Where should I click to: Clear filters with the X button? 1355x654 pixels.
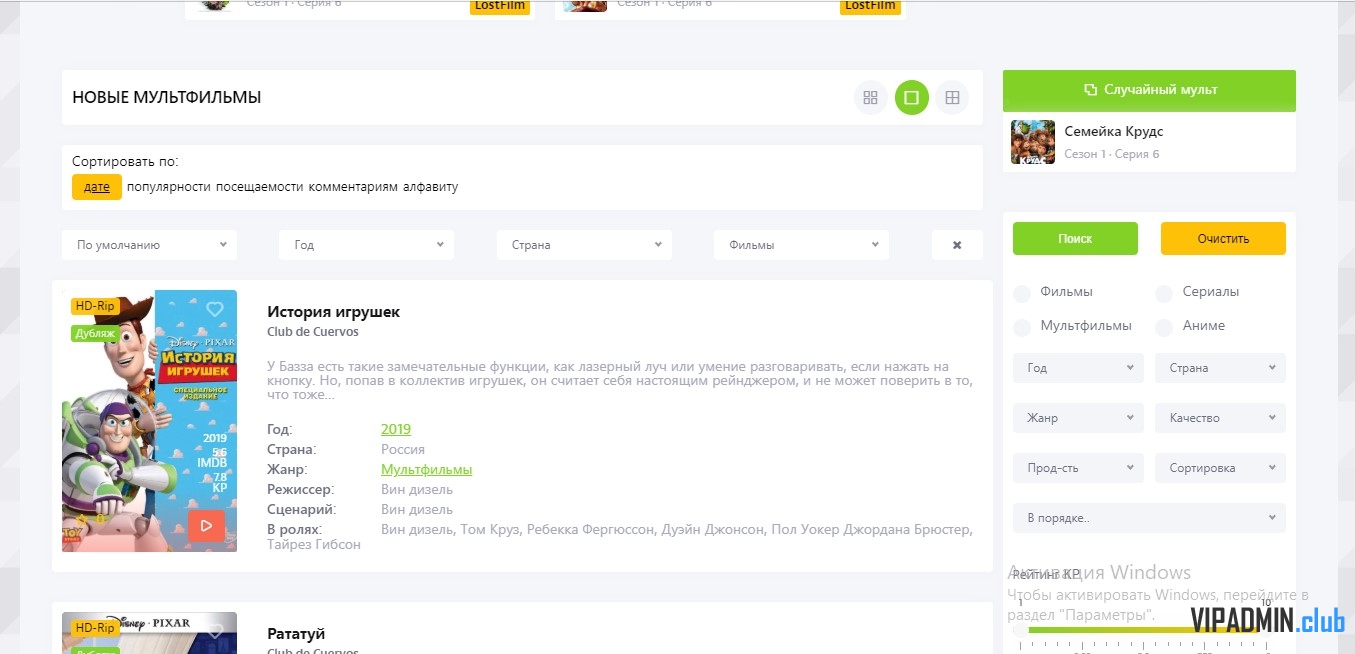pos(957,245)
